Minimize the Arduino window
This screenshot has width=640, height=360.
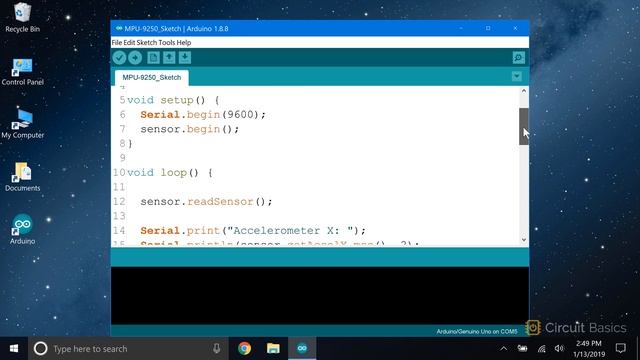(x=461, y=28)
